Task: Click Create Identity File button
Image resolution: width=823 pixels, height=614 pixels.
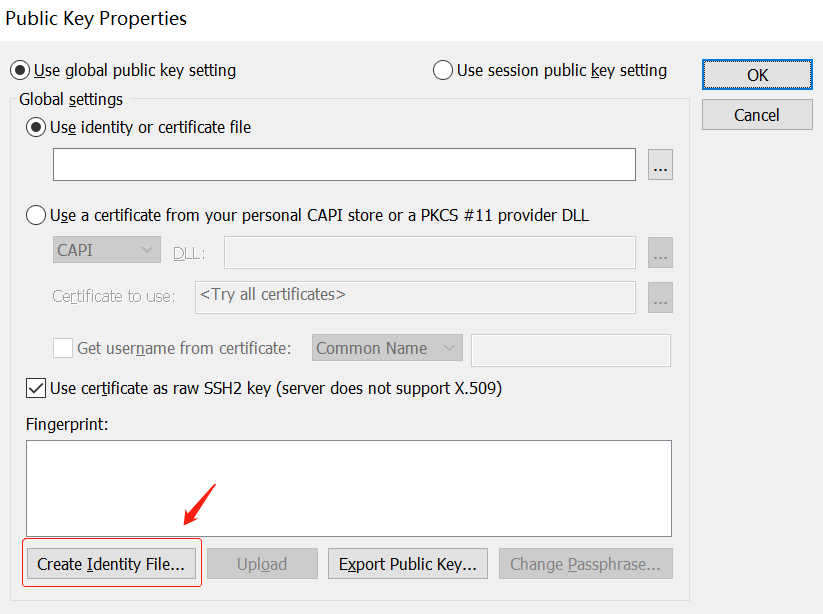Action: point(111,564)
